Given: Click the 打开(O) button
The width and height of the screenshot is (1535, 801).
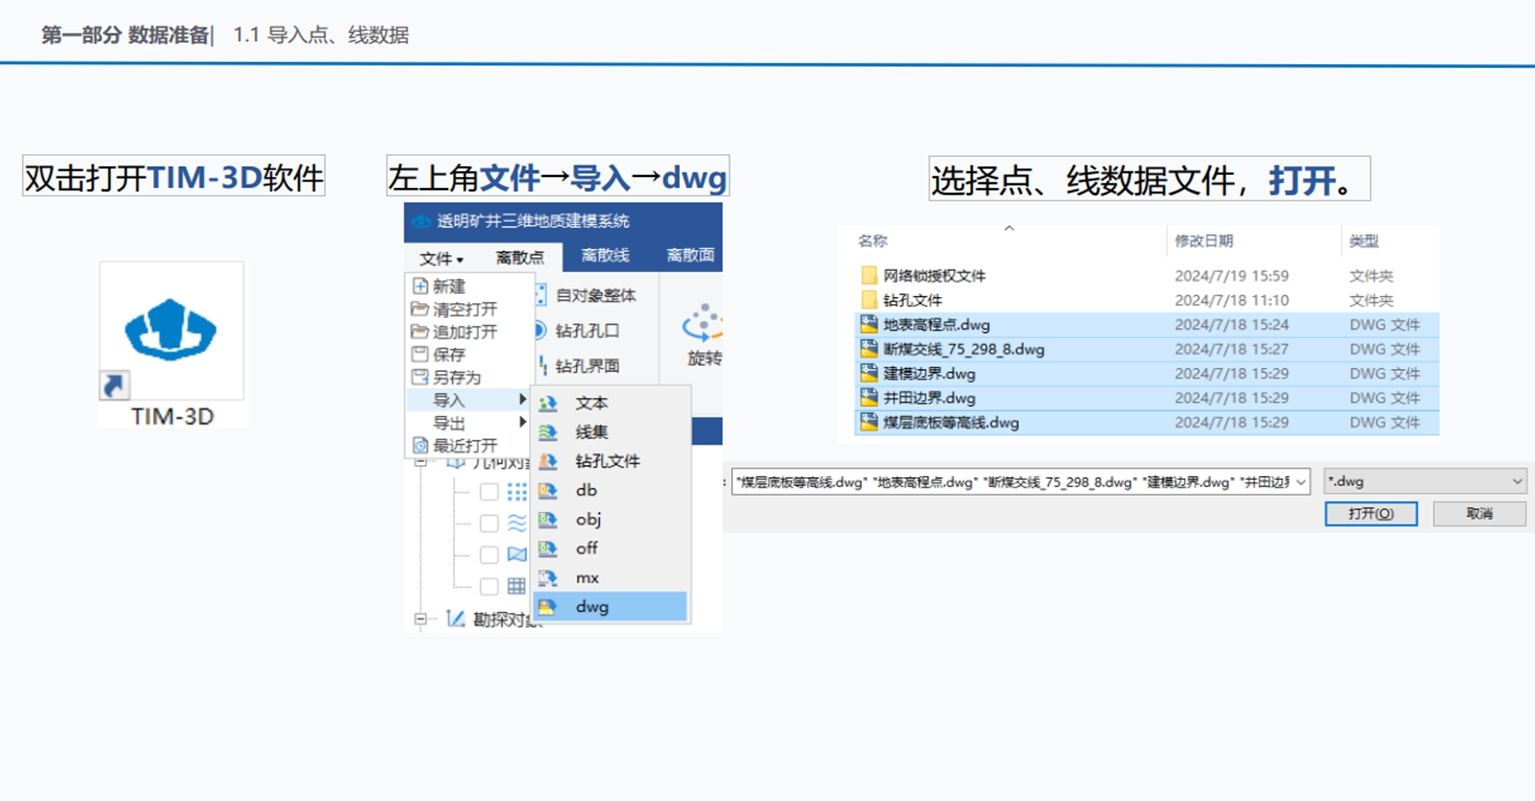Looking at the screenshot, I should pos(1370,514).
